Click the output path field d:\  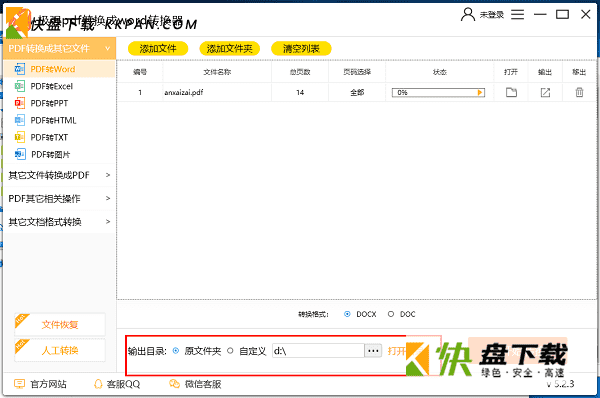[318, 351]
